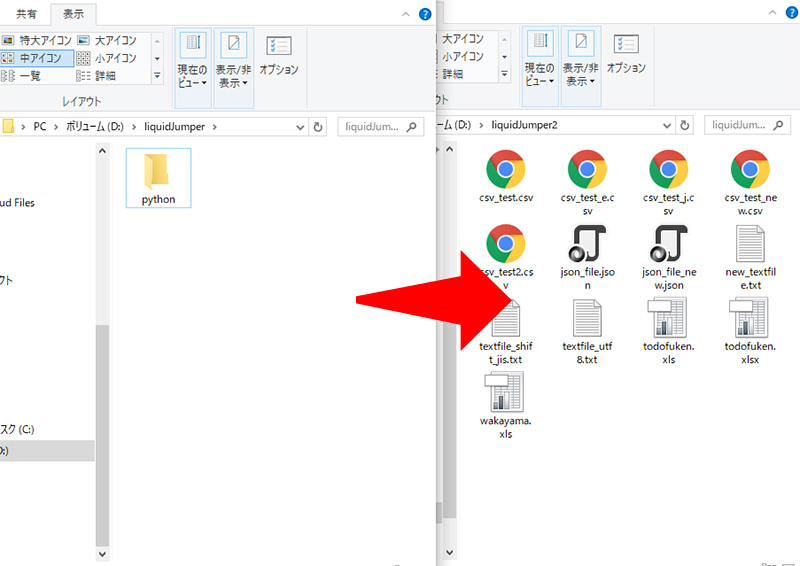This screenshot has height=566, width=800.
Task: Switch to 表示 ribbon tab
Action: (x=73, y=14)
